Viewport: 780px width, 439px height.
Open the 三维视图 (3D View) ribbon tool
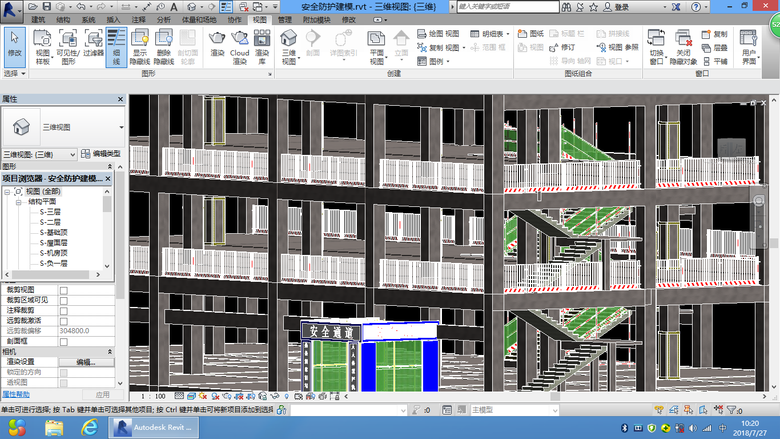[288, 42]
